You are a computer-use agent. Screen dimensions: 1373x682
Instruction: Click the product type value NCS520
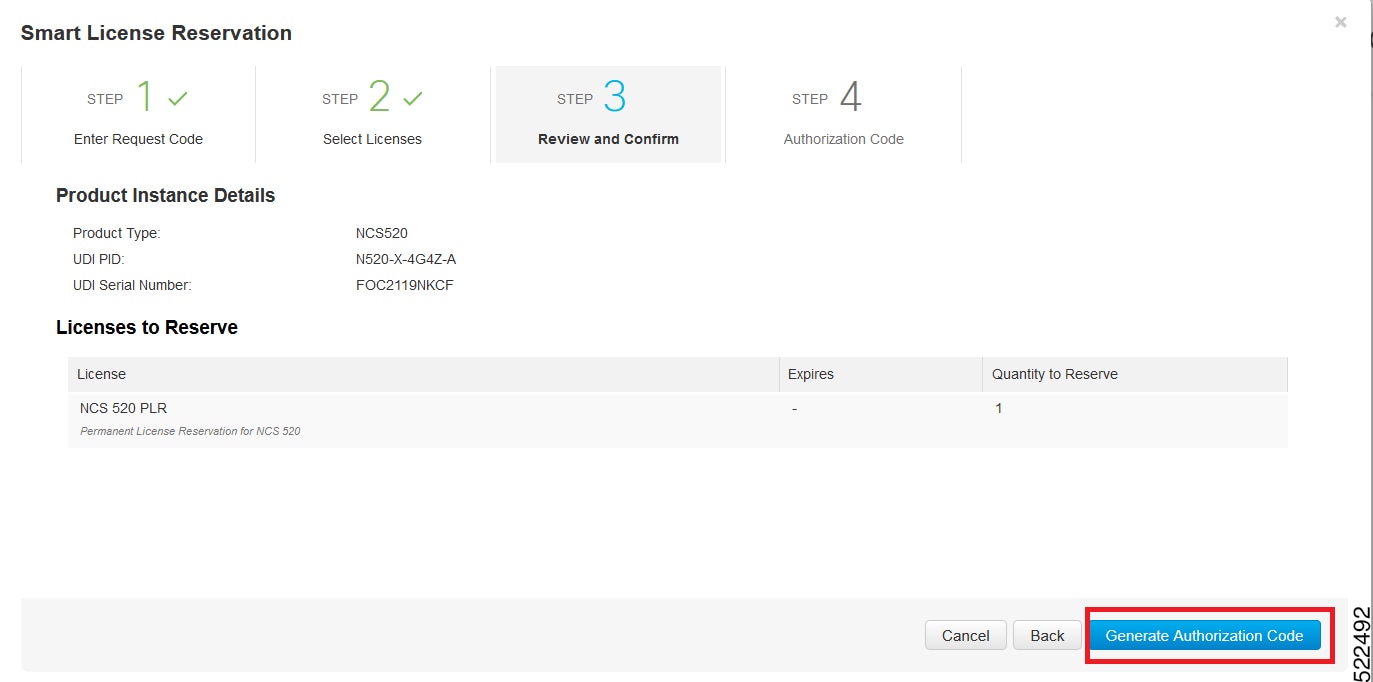[382, 233]
